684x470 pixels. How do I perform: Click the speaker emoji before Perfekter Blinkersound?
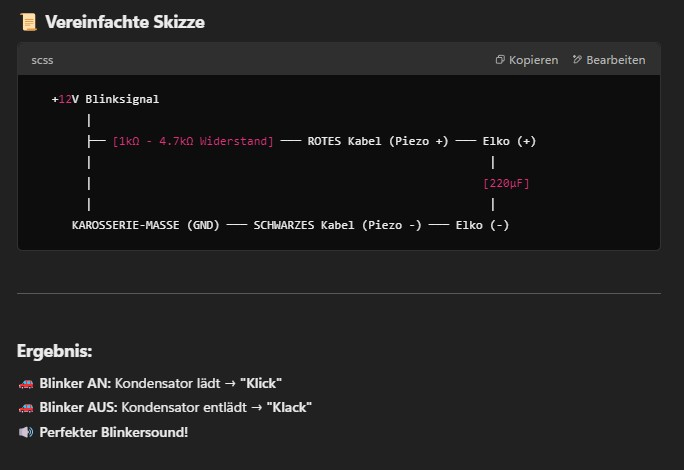[x=26, y=432]
